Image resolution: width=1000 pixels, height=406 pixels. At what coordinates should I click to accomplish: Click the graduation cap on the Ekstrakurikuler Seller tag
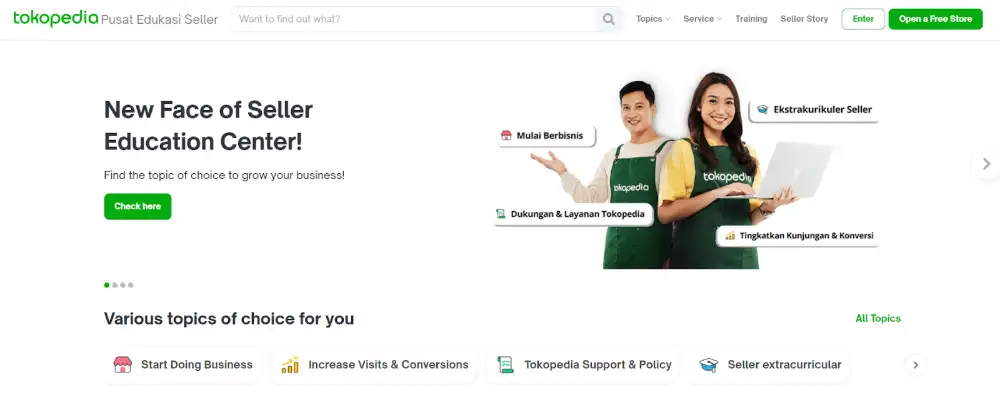coord(762,109)
